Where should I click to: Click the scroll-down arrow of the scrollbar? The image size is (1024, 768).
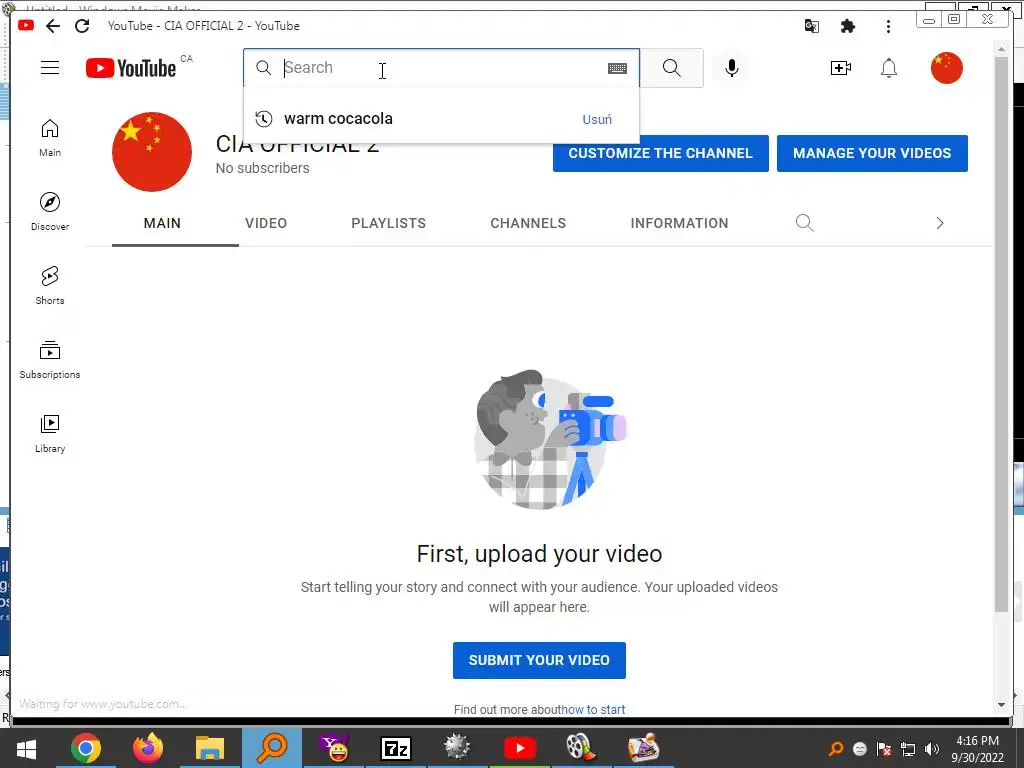coord(1001,705)
